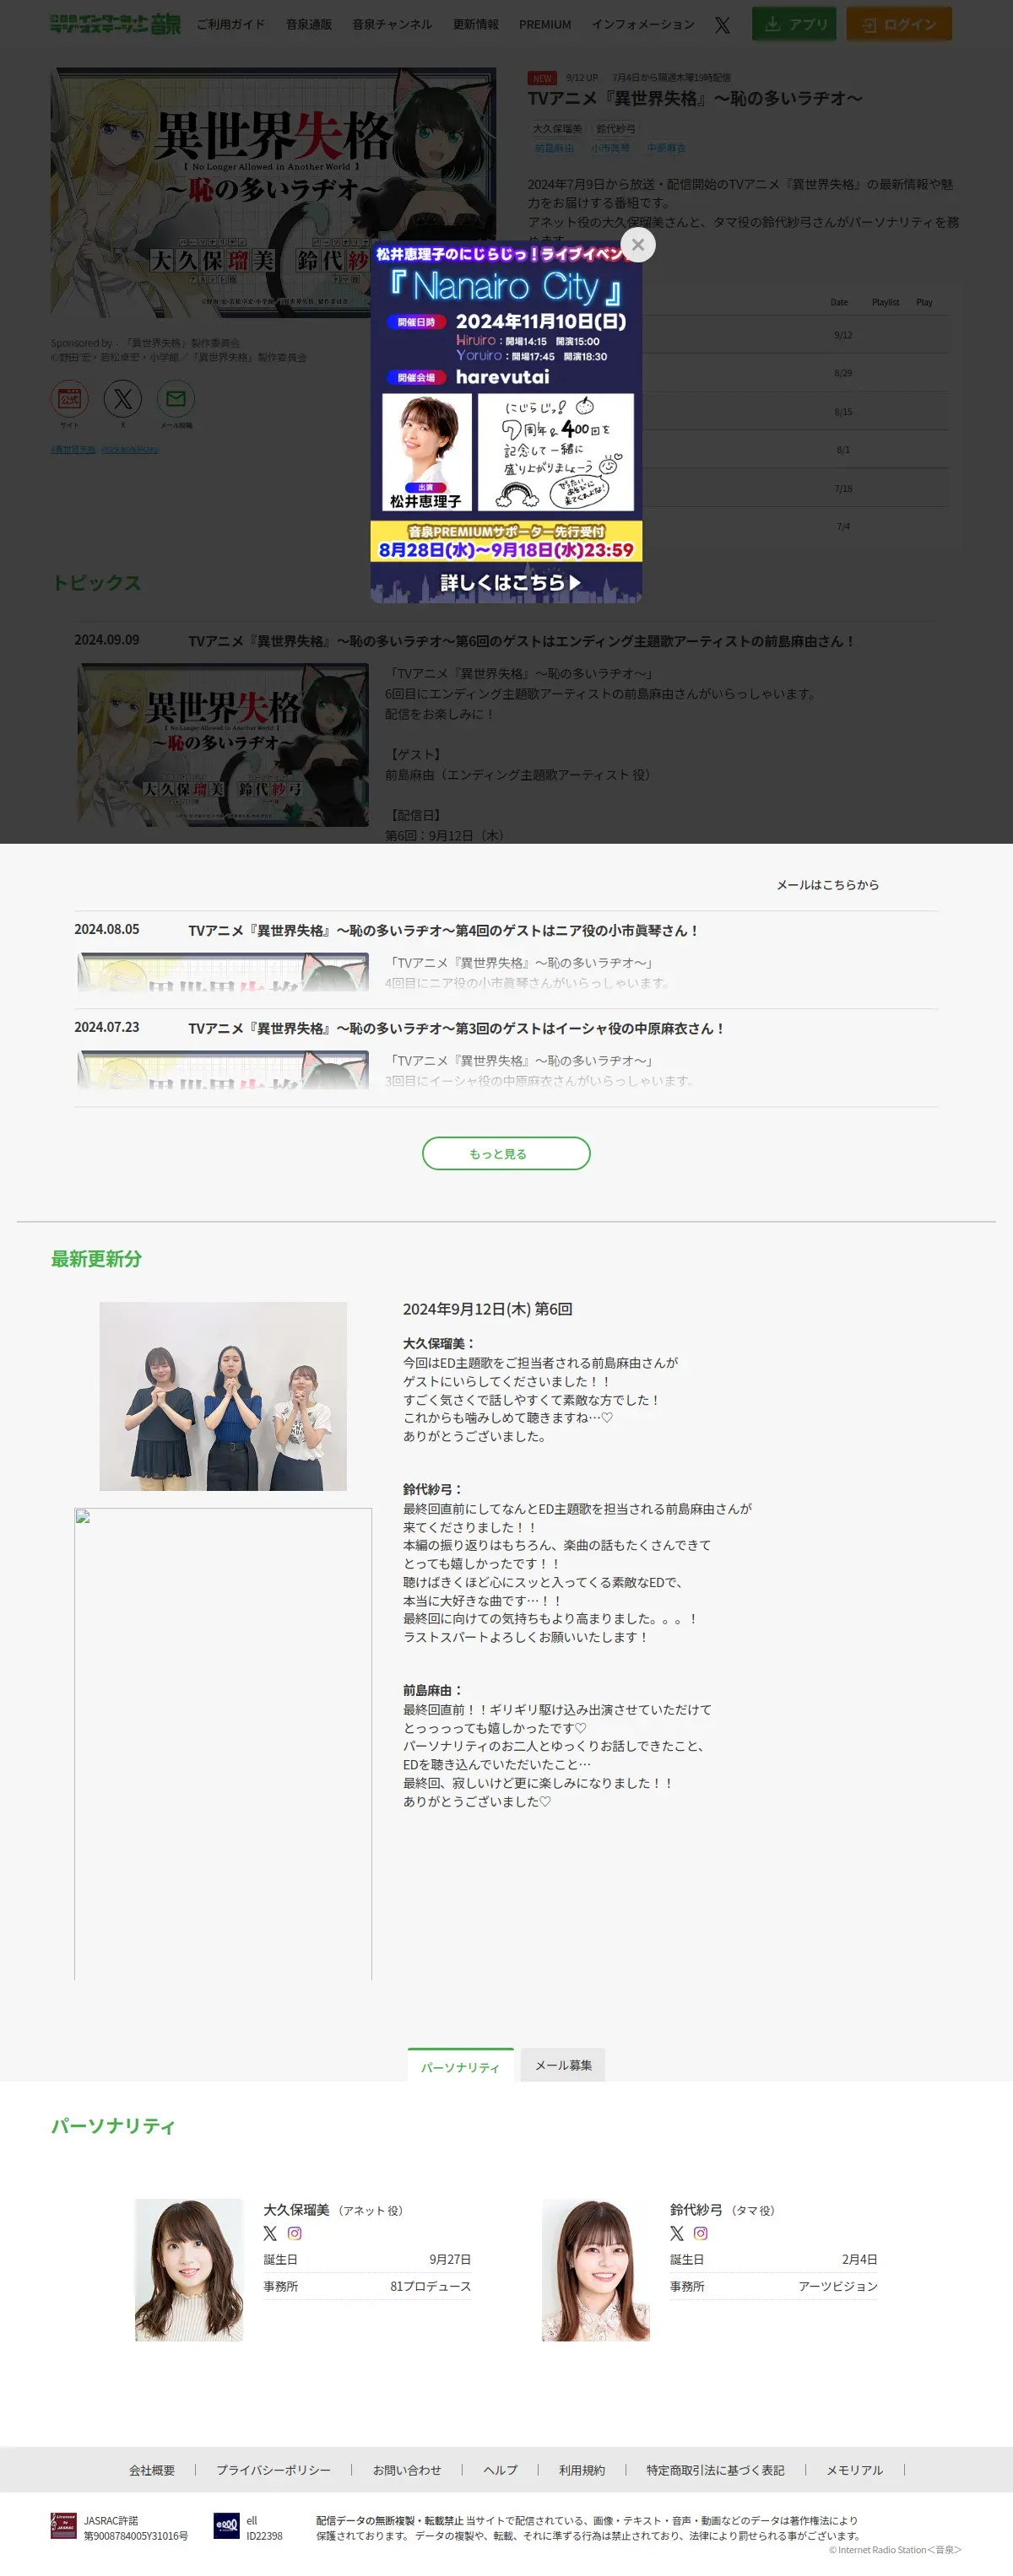The image size is (1013, 2576).
Task: Close the Nanairo City popup banner
Action: tap(638, 245)
